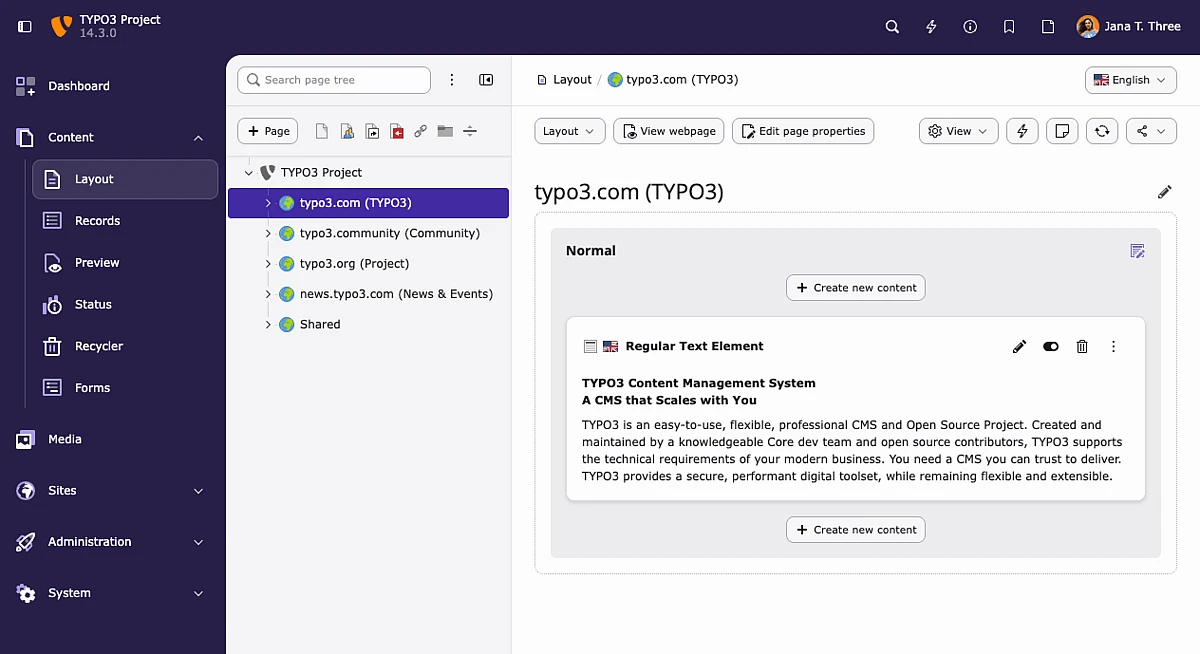Open the Records module
This screenshot has width=1200, height=654.
click(97, 221)
